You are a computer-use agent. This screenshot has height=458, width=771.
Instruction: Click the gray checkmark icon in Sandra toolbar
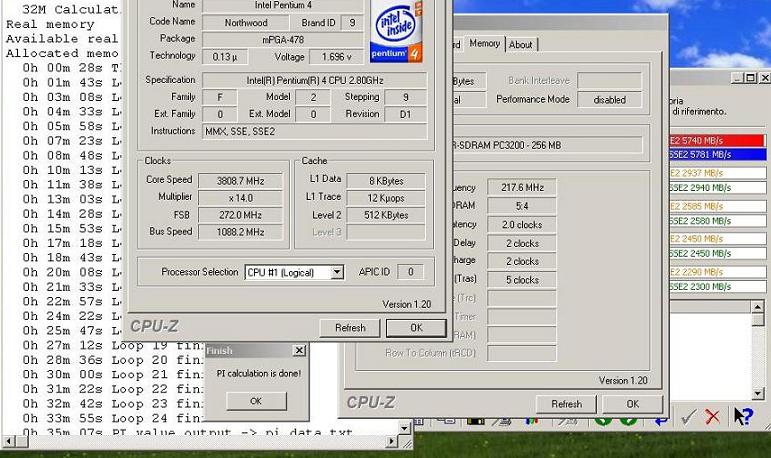tap(688, 417)
